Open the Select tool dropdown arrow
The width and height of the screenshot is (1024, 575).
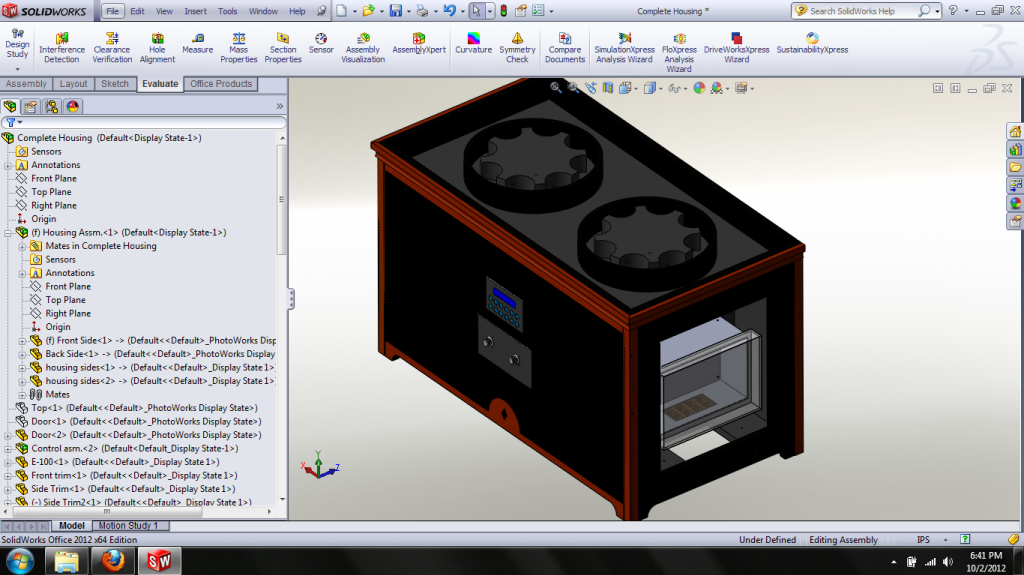(x=490, y=11)
